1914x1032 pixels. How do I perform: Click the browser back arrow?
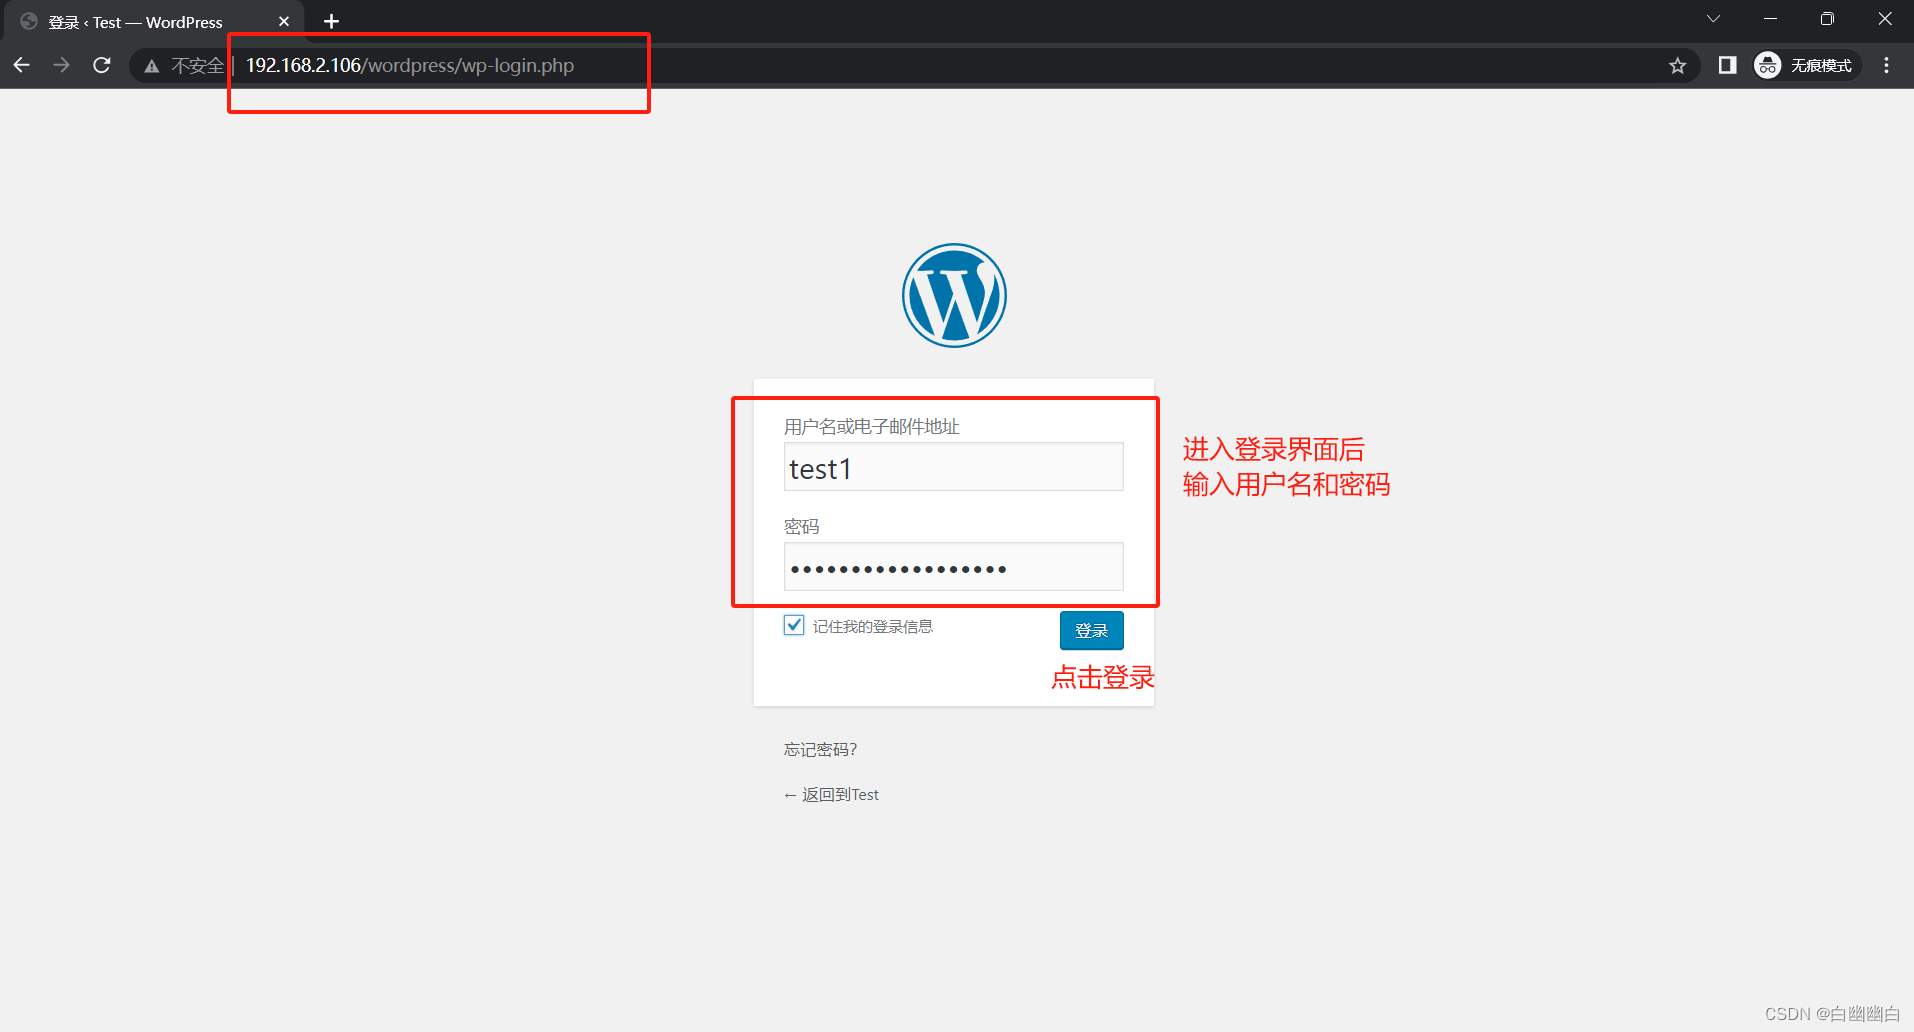(x=22, y=65)
